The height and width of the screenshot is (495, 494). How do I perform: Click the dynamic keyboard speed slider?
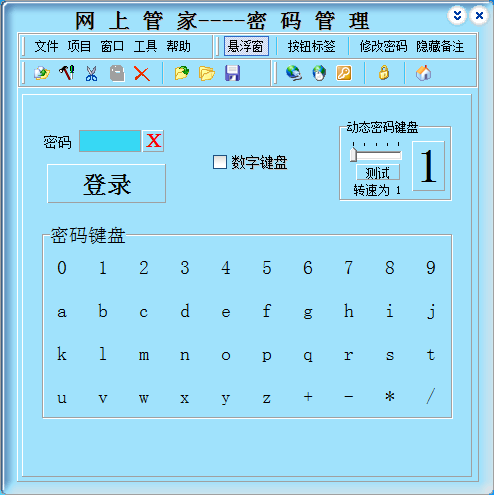click(x=376, y=154)
